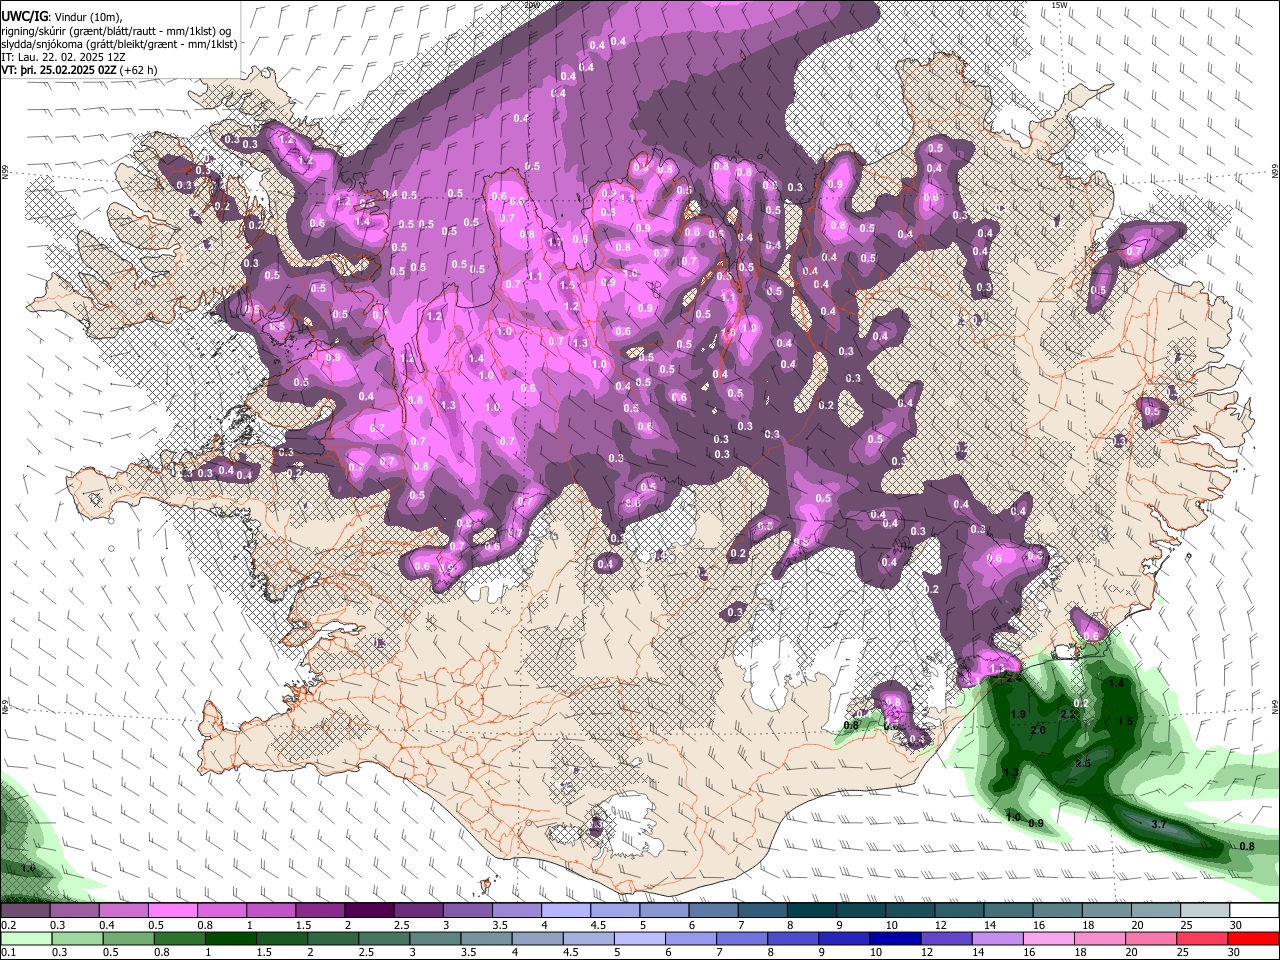Click the light gray snow swatch labeled 25
The image size is (1280, 960).
point(1204,911)
